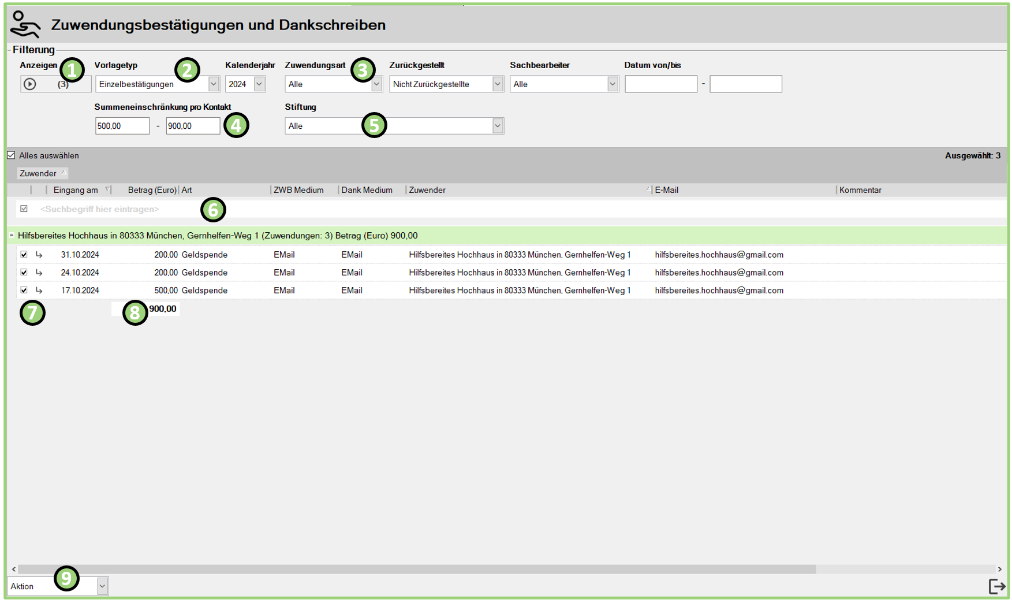
Task: Uncheck the 17.10.2024 donation row checkbox
Action: click(x=24, y=291)
